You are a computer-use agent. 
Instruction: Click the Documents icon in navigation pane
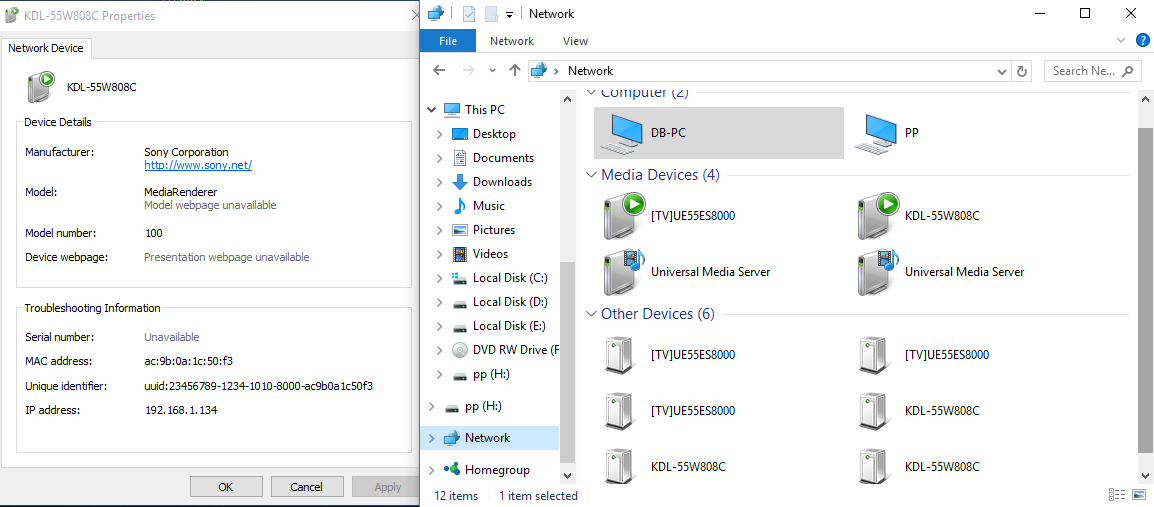pyautogui.click(x=460, y=157)
